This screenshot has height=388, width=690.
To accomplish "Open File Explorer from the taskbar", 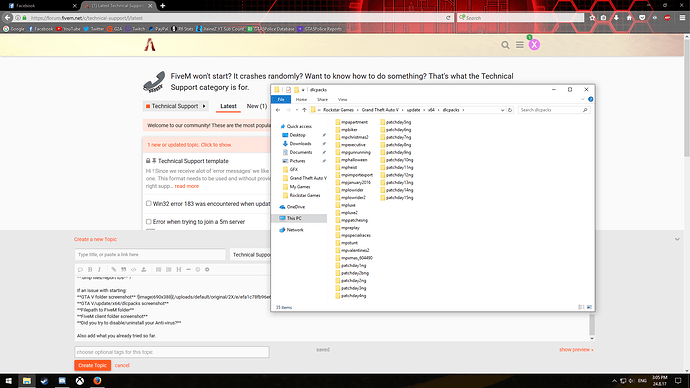I will point(27,381).
